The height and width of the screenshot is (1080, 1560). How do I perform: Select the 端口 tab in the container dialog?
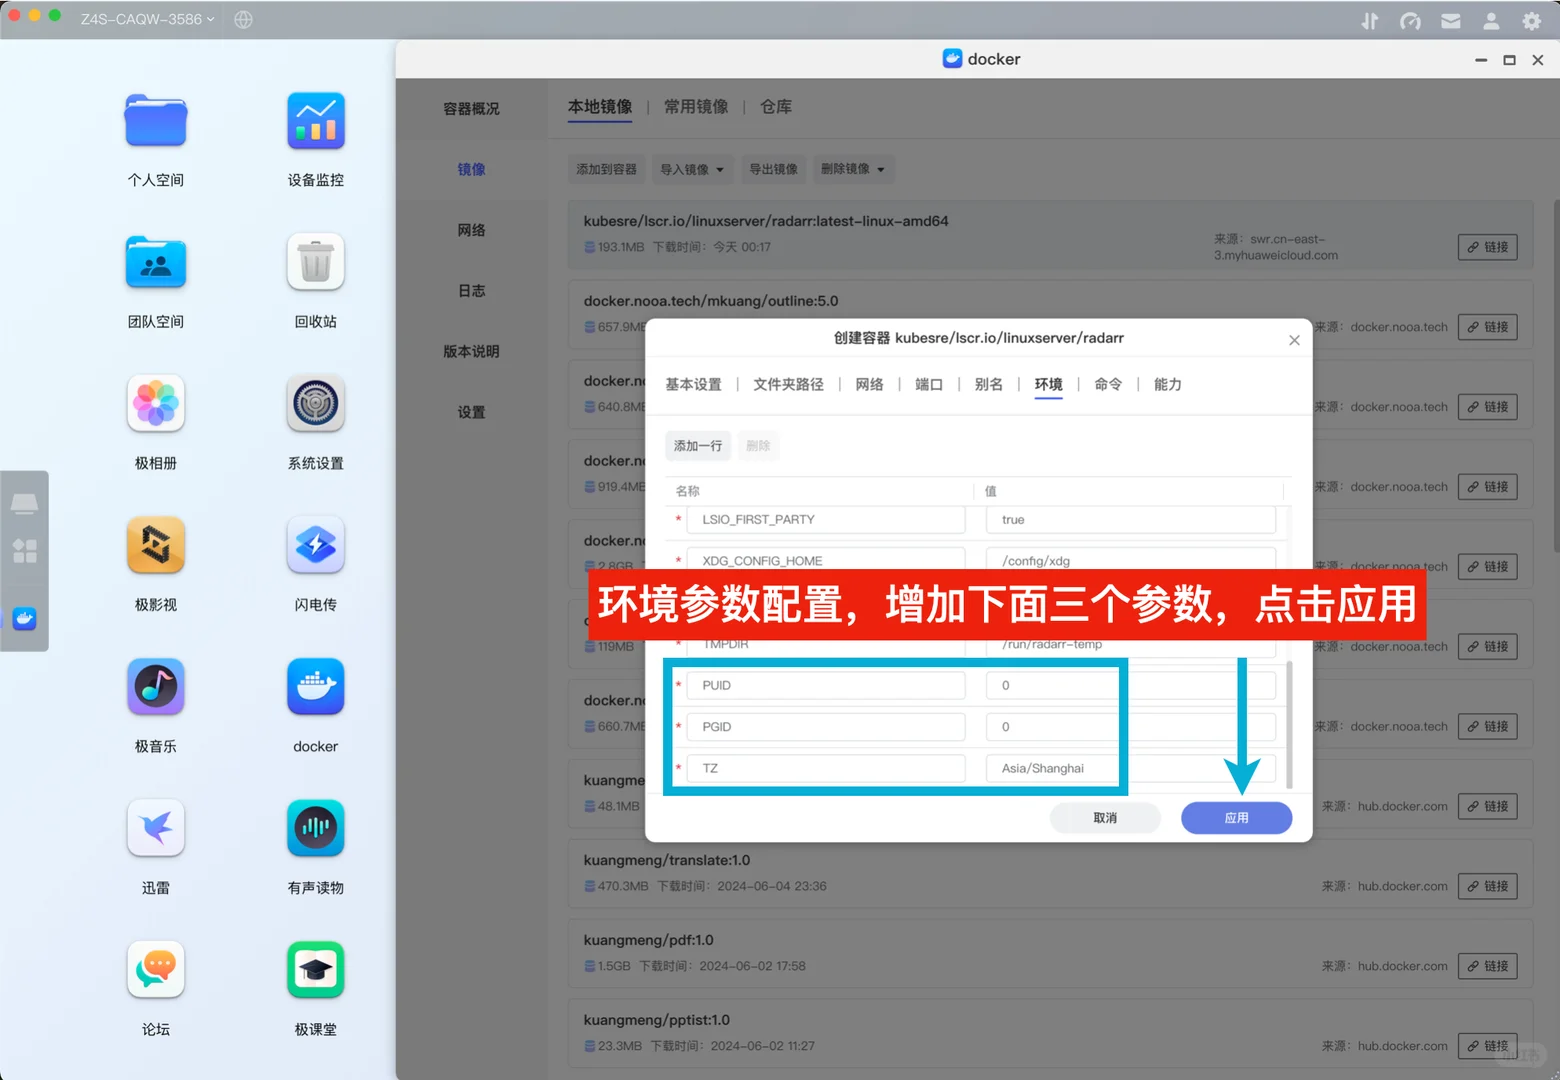point(928,384)
